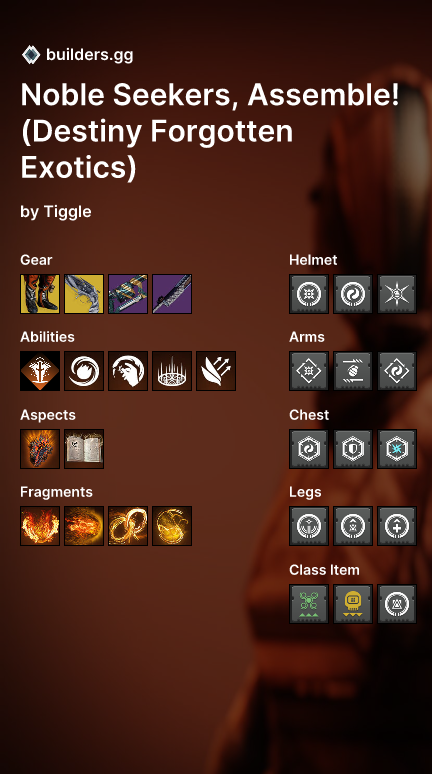Select the open book aspect icon
The width and height of the screenshot is (432, 774).
[84, 449]
